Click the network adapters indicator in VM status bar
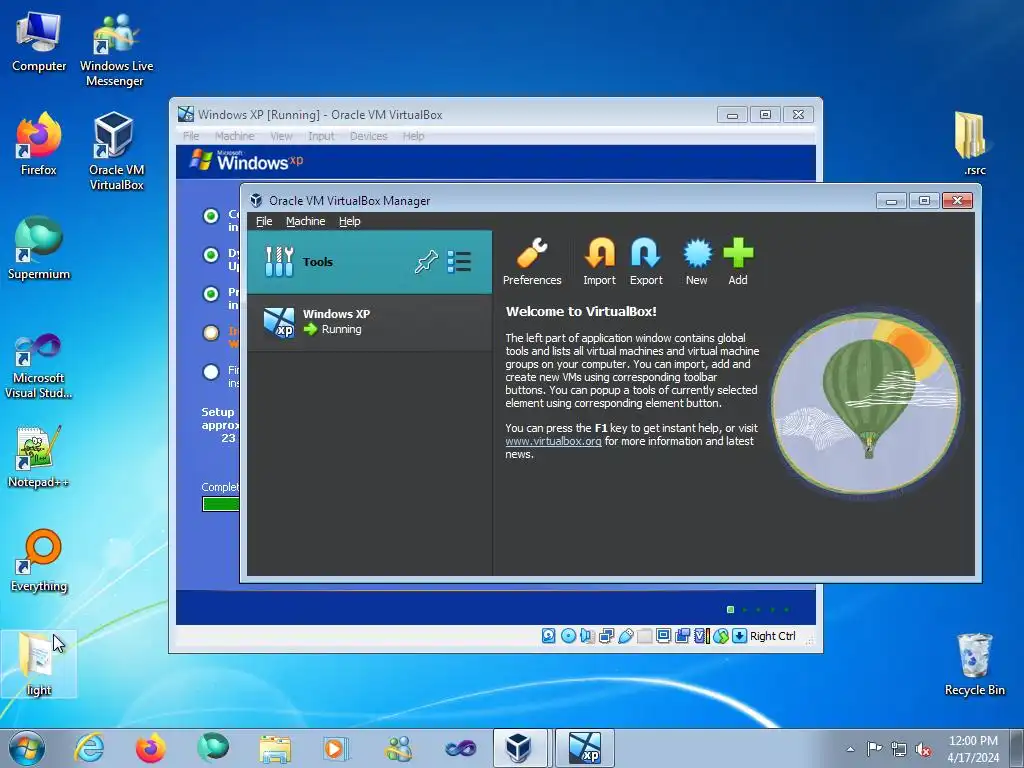This screenshot has width=1024, height=768. pyautogui.click(x=606, y=635)
